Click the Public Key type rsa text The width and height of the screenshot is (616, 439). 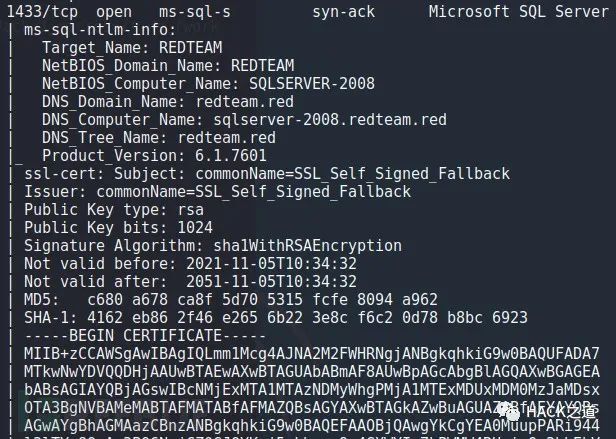(114, 210)
